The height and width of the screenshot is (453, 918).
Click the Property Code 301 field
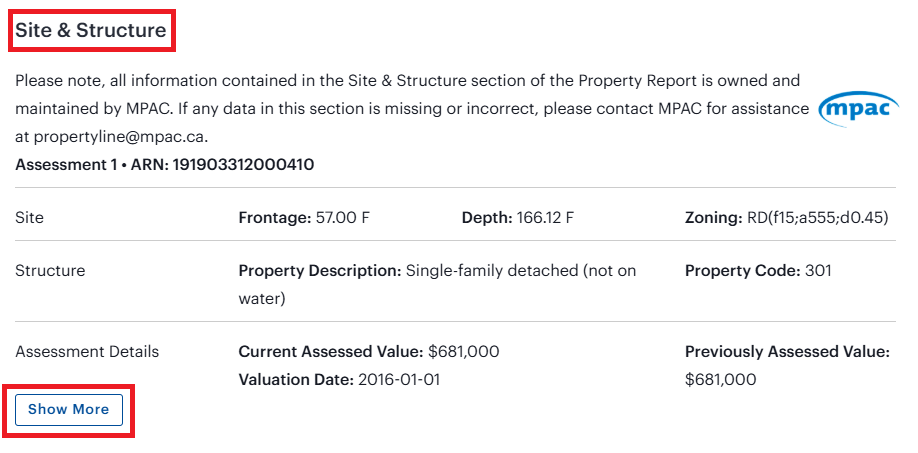pyautogui.click(x=758, y=270)
